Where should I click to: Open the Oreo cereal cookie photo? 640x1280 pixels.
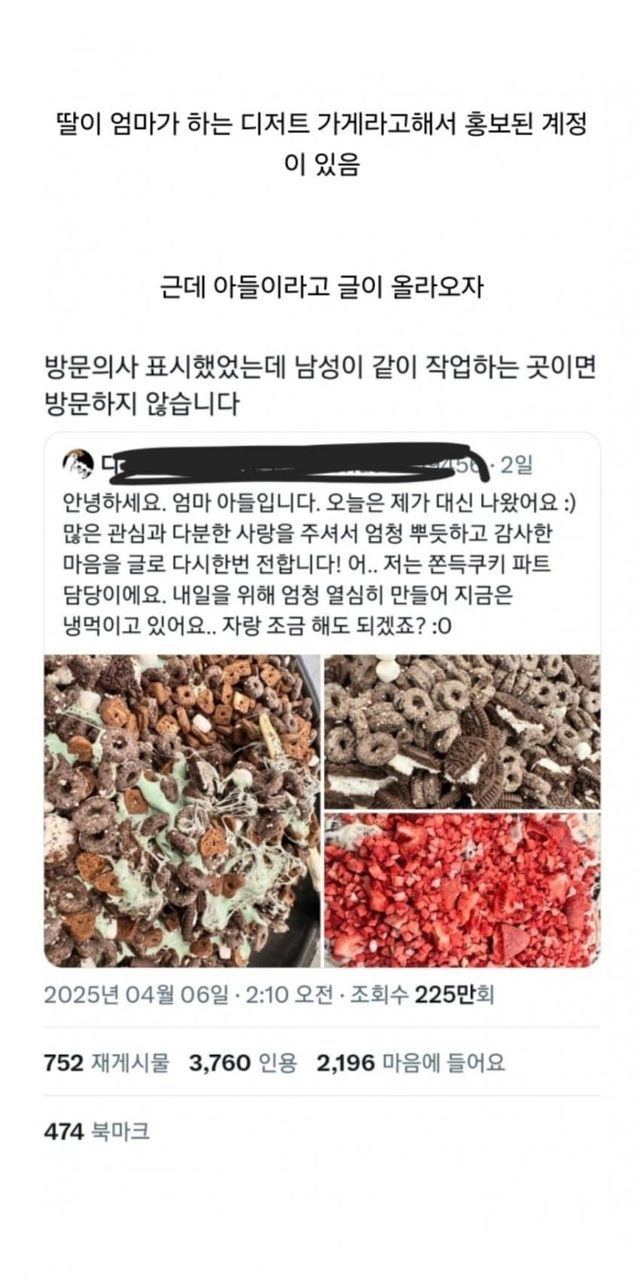click(x=462, y=732)
